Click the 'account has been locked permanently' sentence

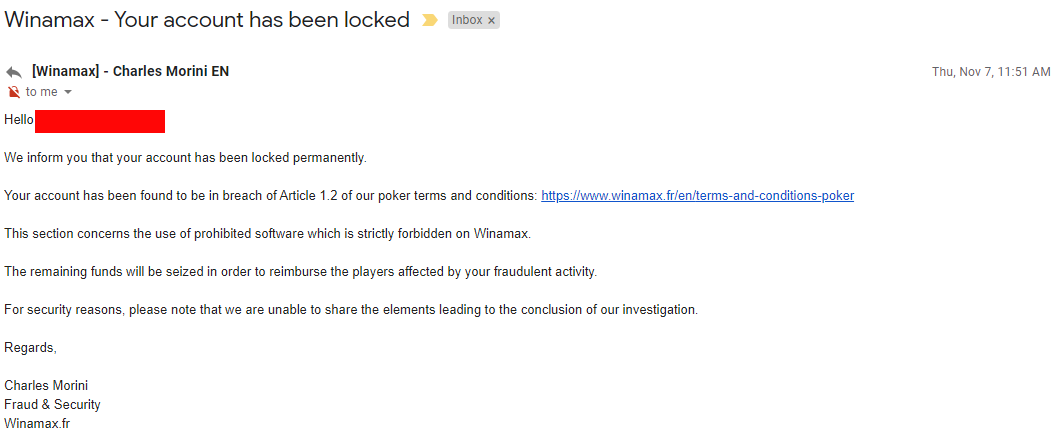[x=185, y=158]
